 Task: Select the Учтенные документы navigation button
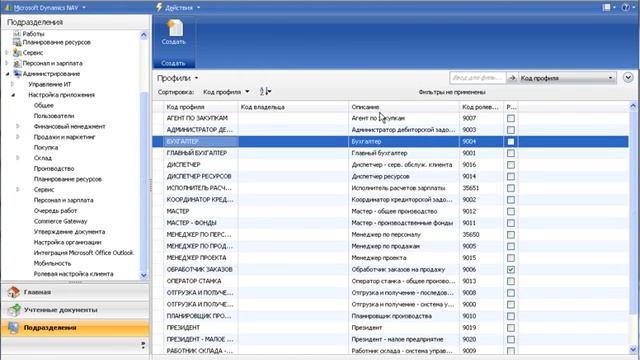tap(75, 310)
